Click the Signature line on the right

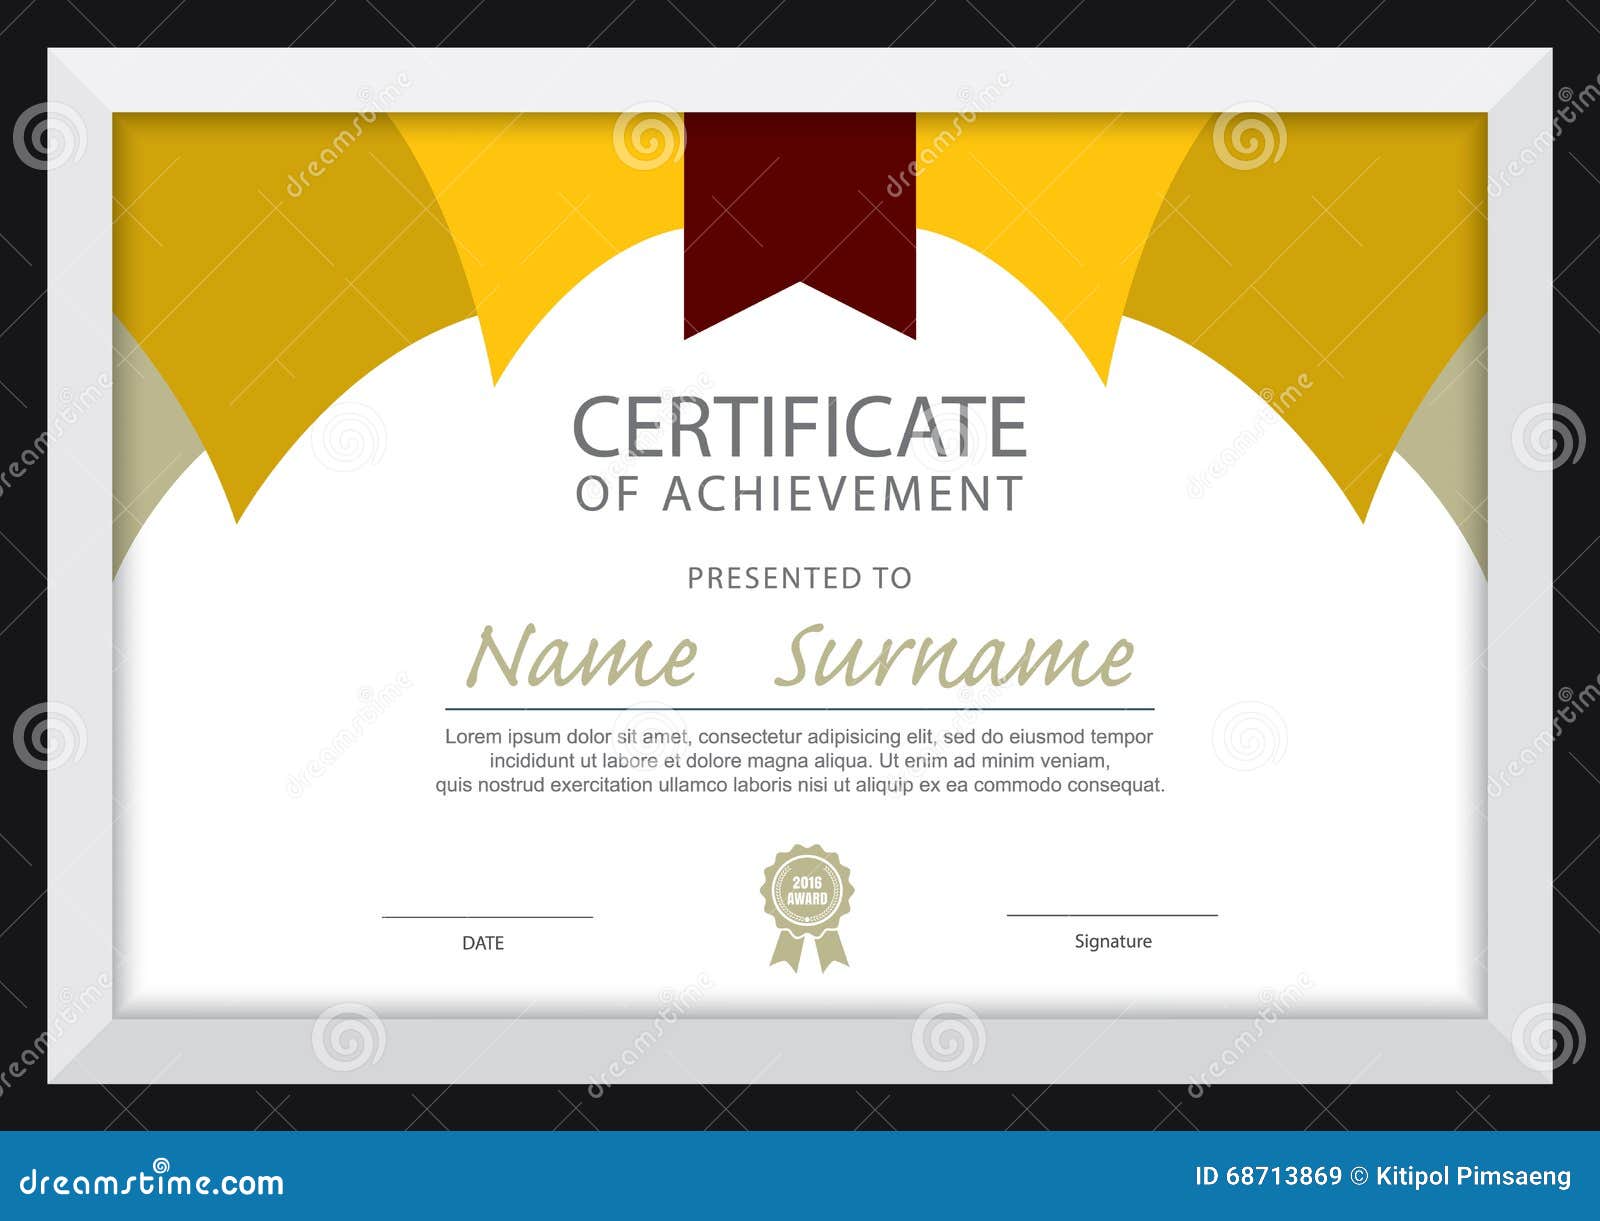[x=1113, y=913]
